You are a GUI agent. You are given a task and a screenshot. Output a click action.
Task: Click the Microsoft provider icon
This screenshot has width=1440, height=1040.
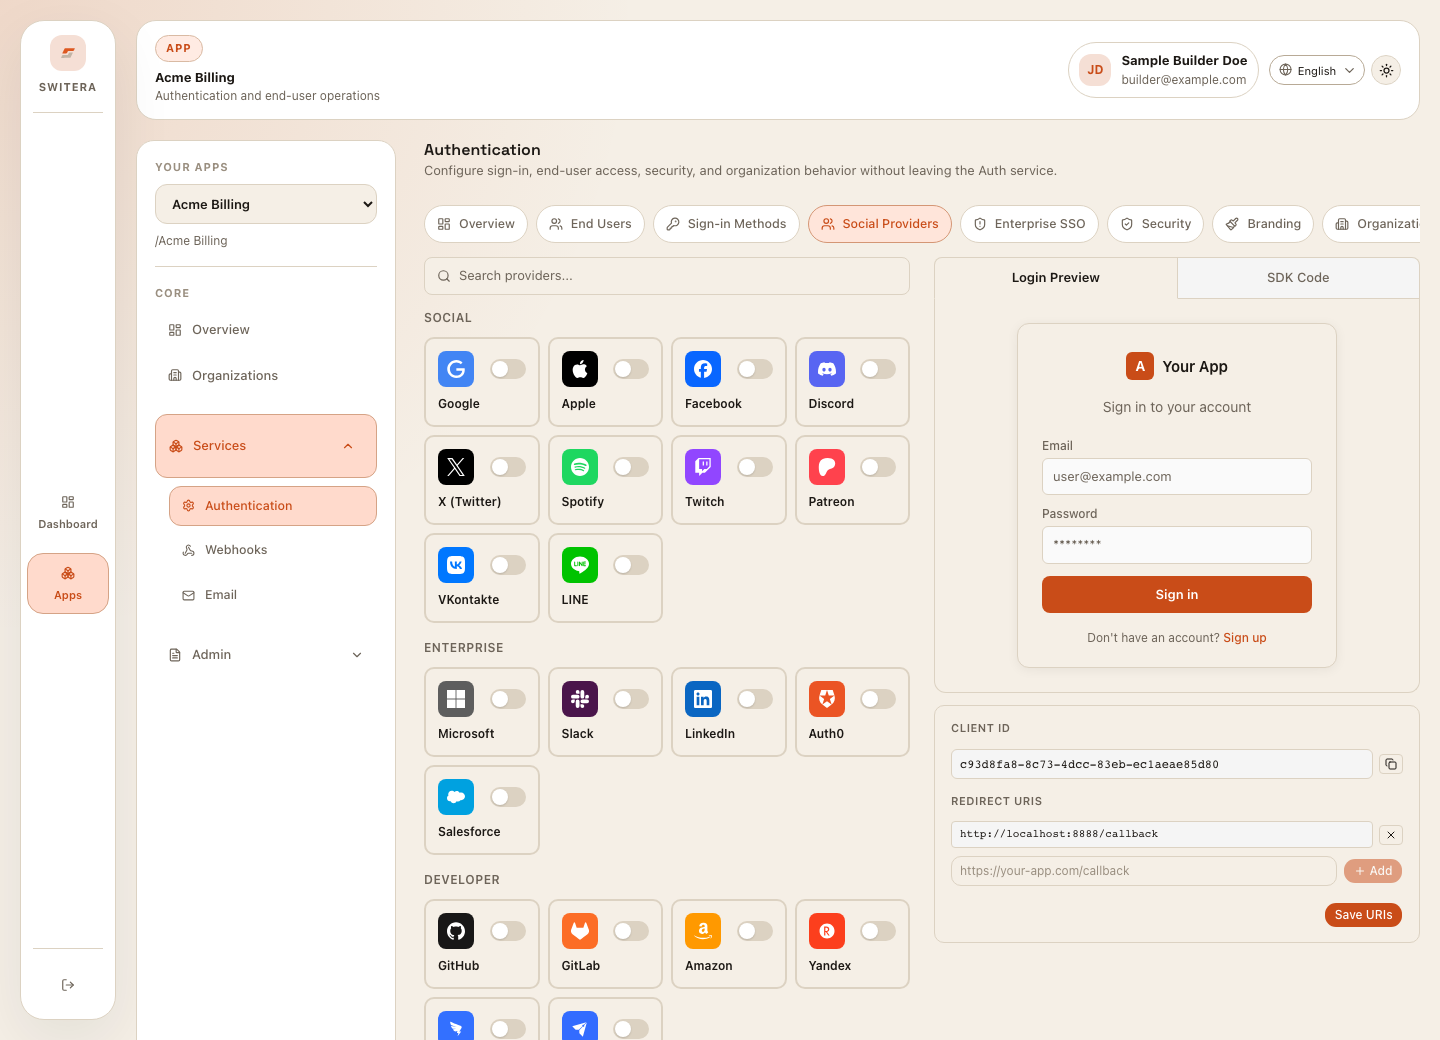[x=456, y=699]
